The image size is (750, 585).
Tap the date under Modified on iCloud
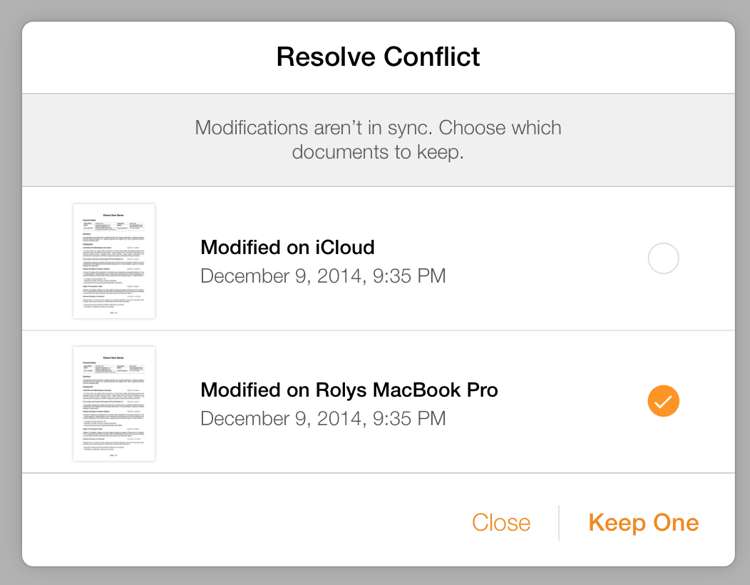(x=323, y=276)
